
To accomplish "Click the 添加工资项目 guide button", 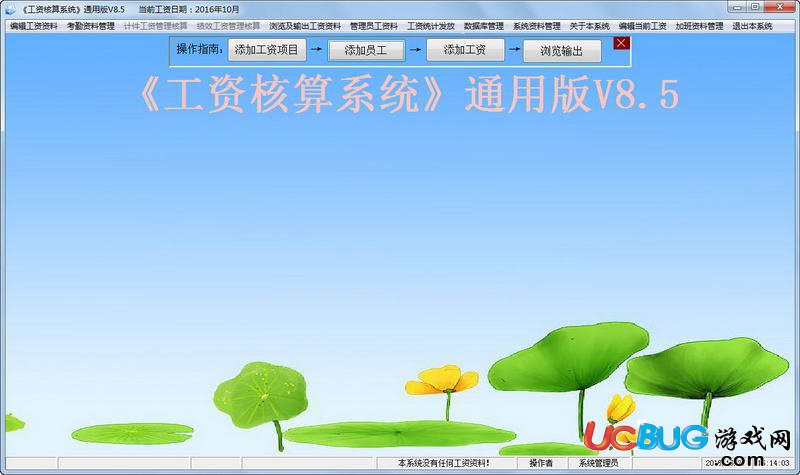I will [267, 50].
